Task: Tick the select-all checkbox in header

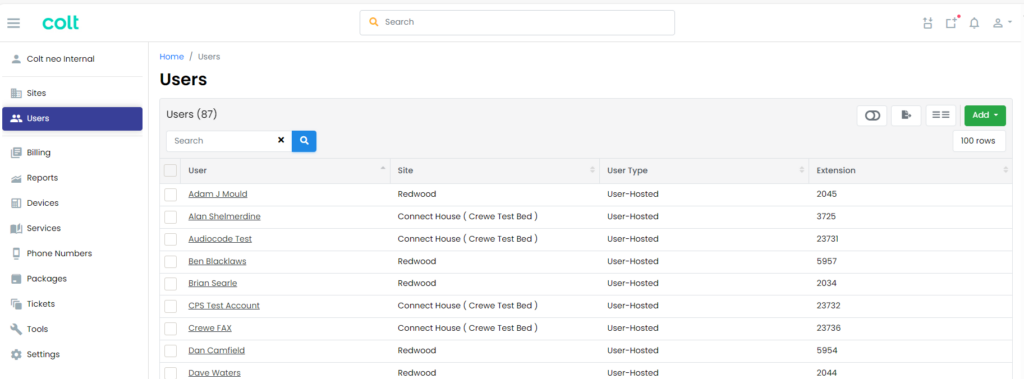Action: click(170, 171)
